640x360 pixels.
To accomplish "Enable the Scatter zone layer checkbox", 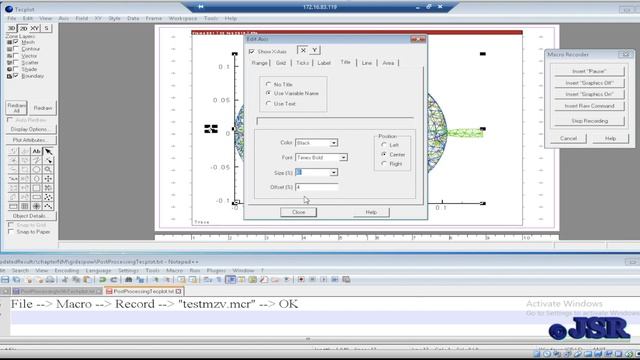I will [16, 62].
